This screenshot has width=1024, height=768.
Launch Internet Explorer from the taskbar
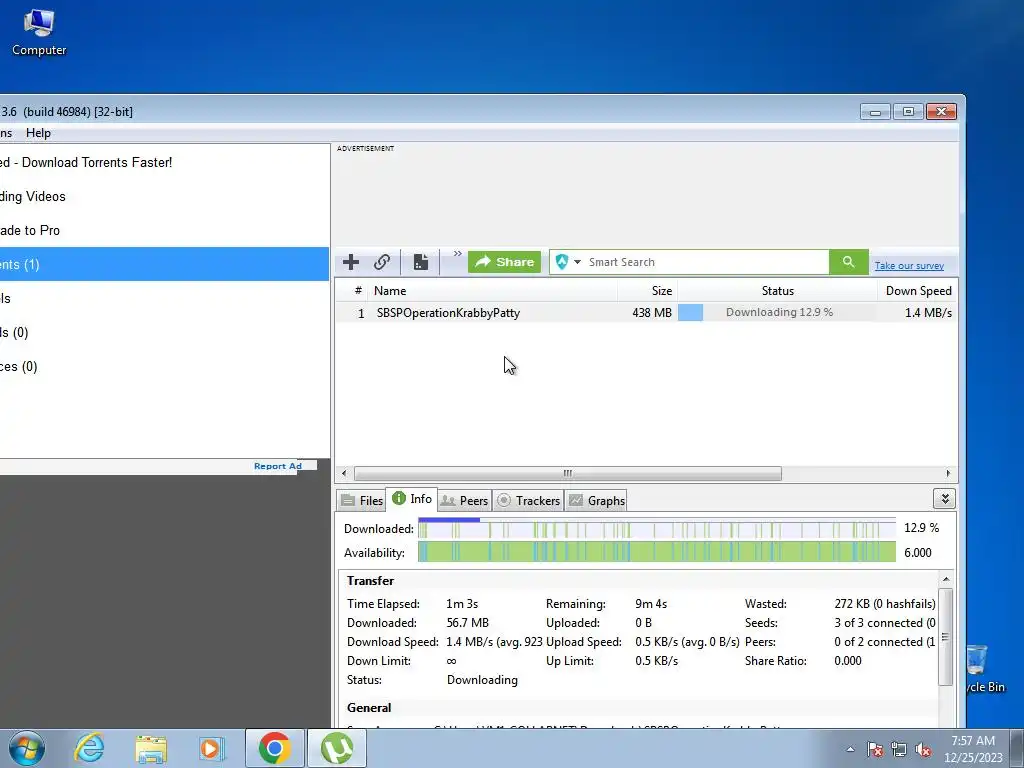(89, 748)
